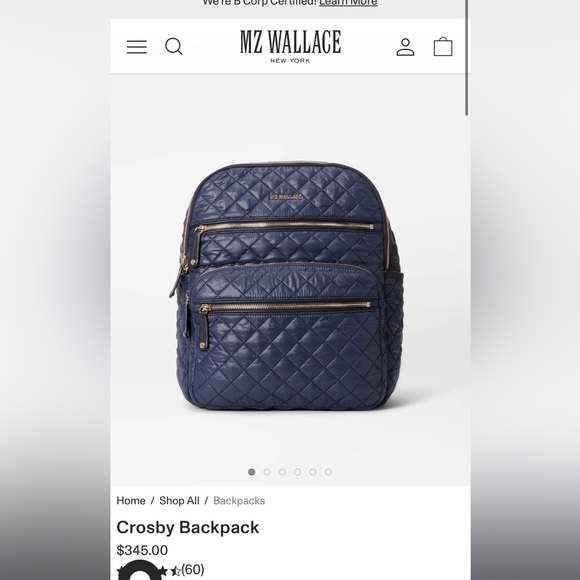Image resolution: width=580 pixels, height=580 pixels.
Task: Open the hamburger navigation menu
Action: point(136,47)
